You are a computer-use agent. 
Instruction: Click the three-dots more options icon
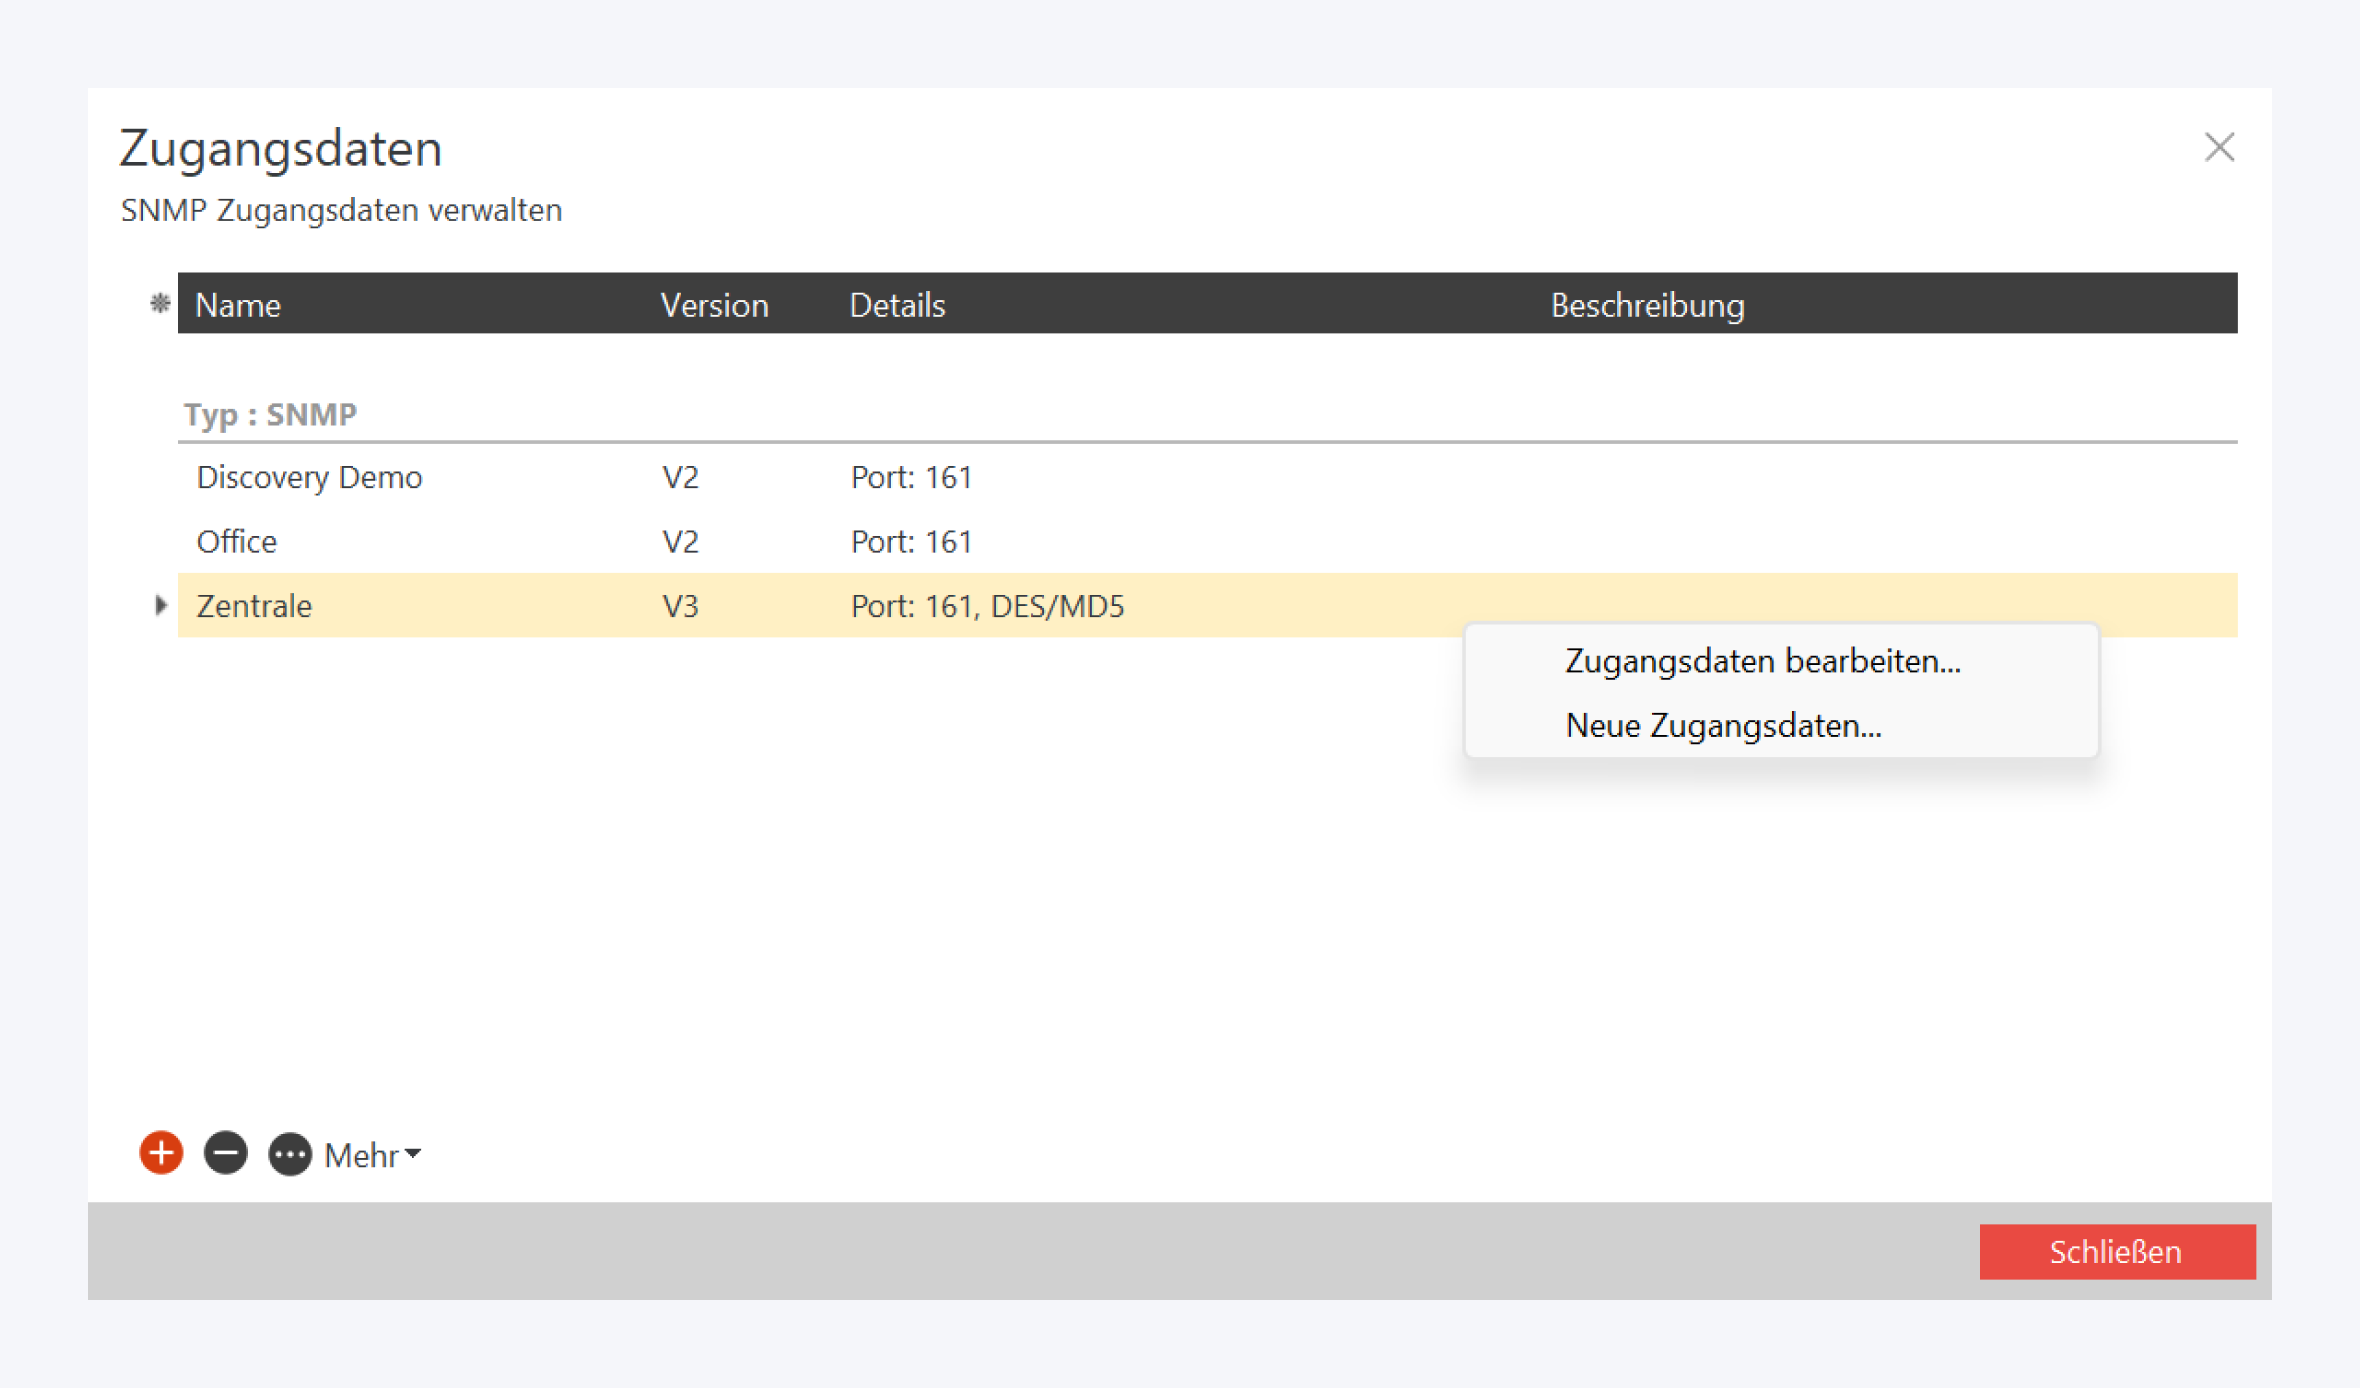[290, 1155]
